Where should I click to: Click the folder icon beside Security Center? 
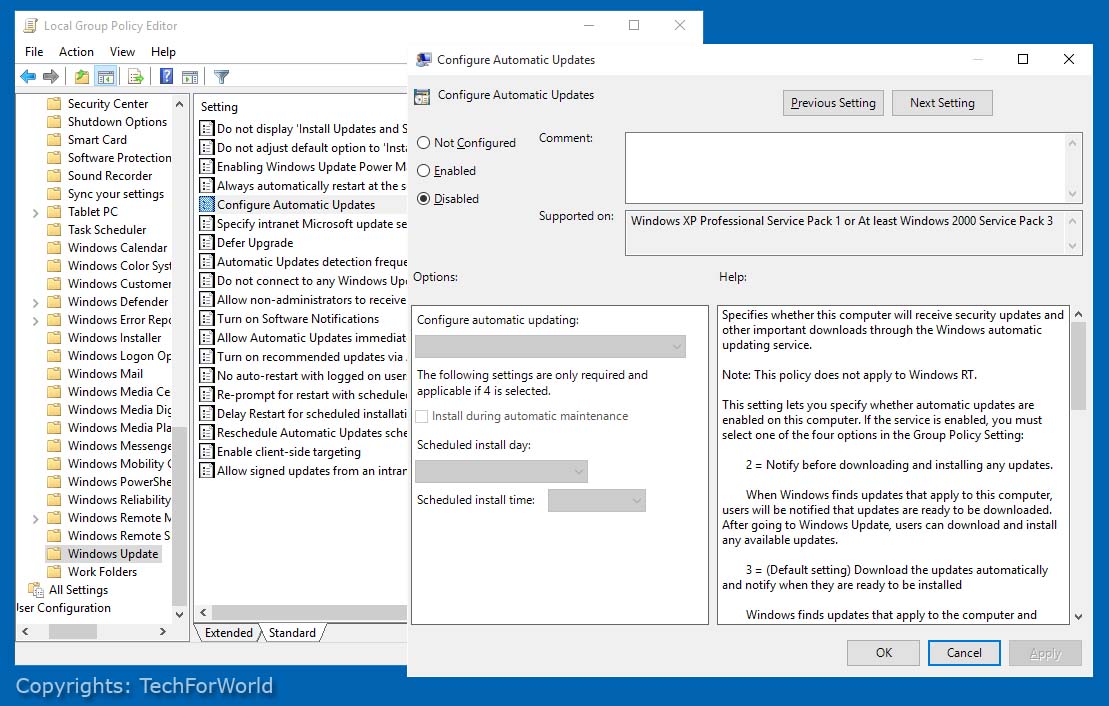(54, 104)
